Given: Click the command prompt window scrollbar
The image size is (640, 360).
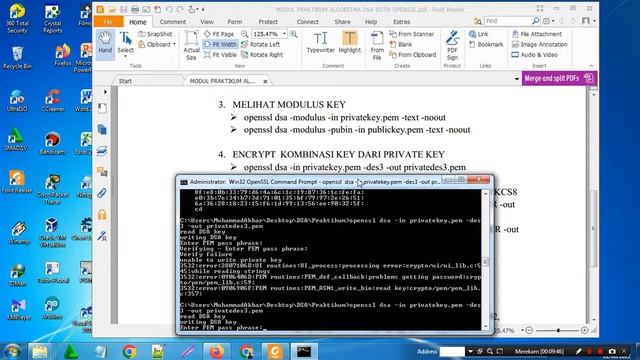Looking at the screenshot, I should pyautogui.click(x=485, y=260).
